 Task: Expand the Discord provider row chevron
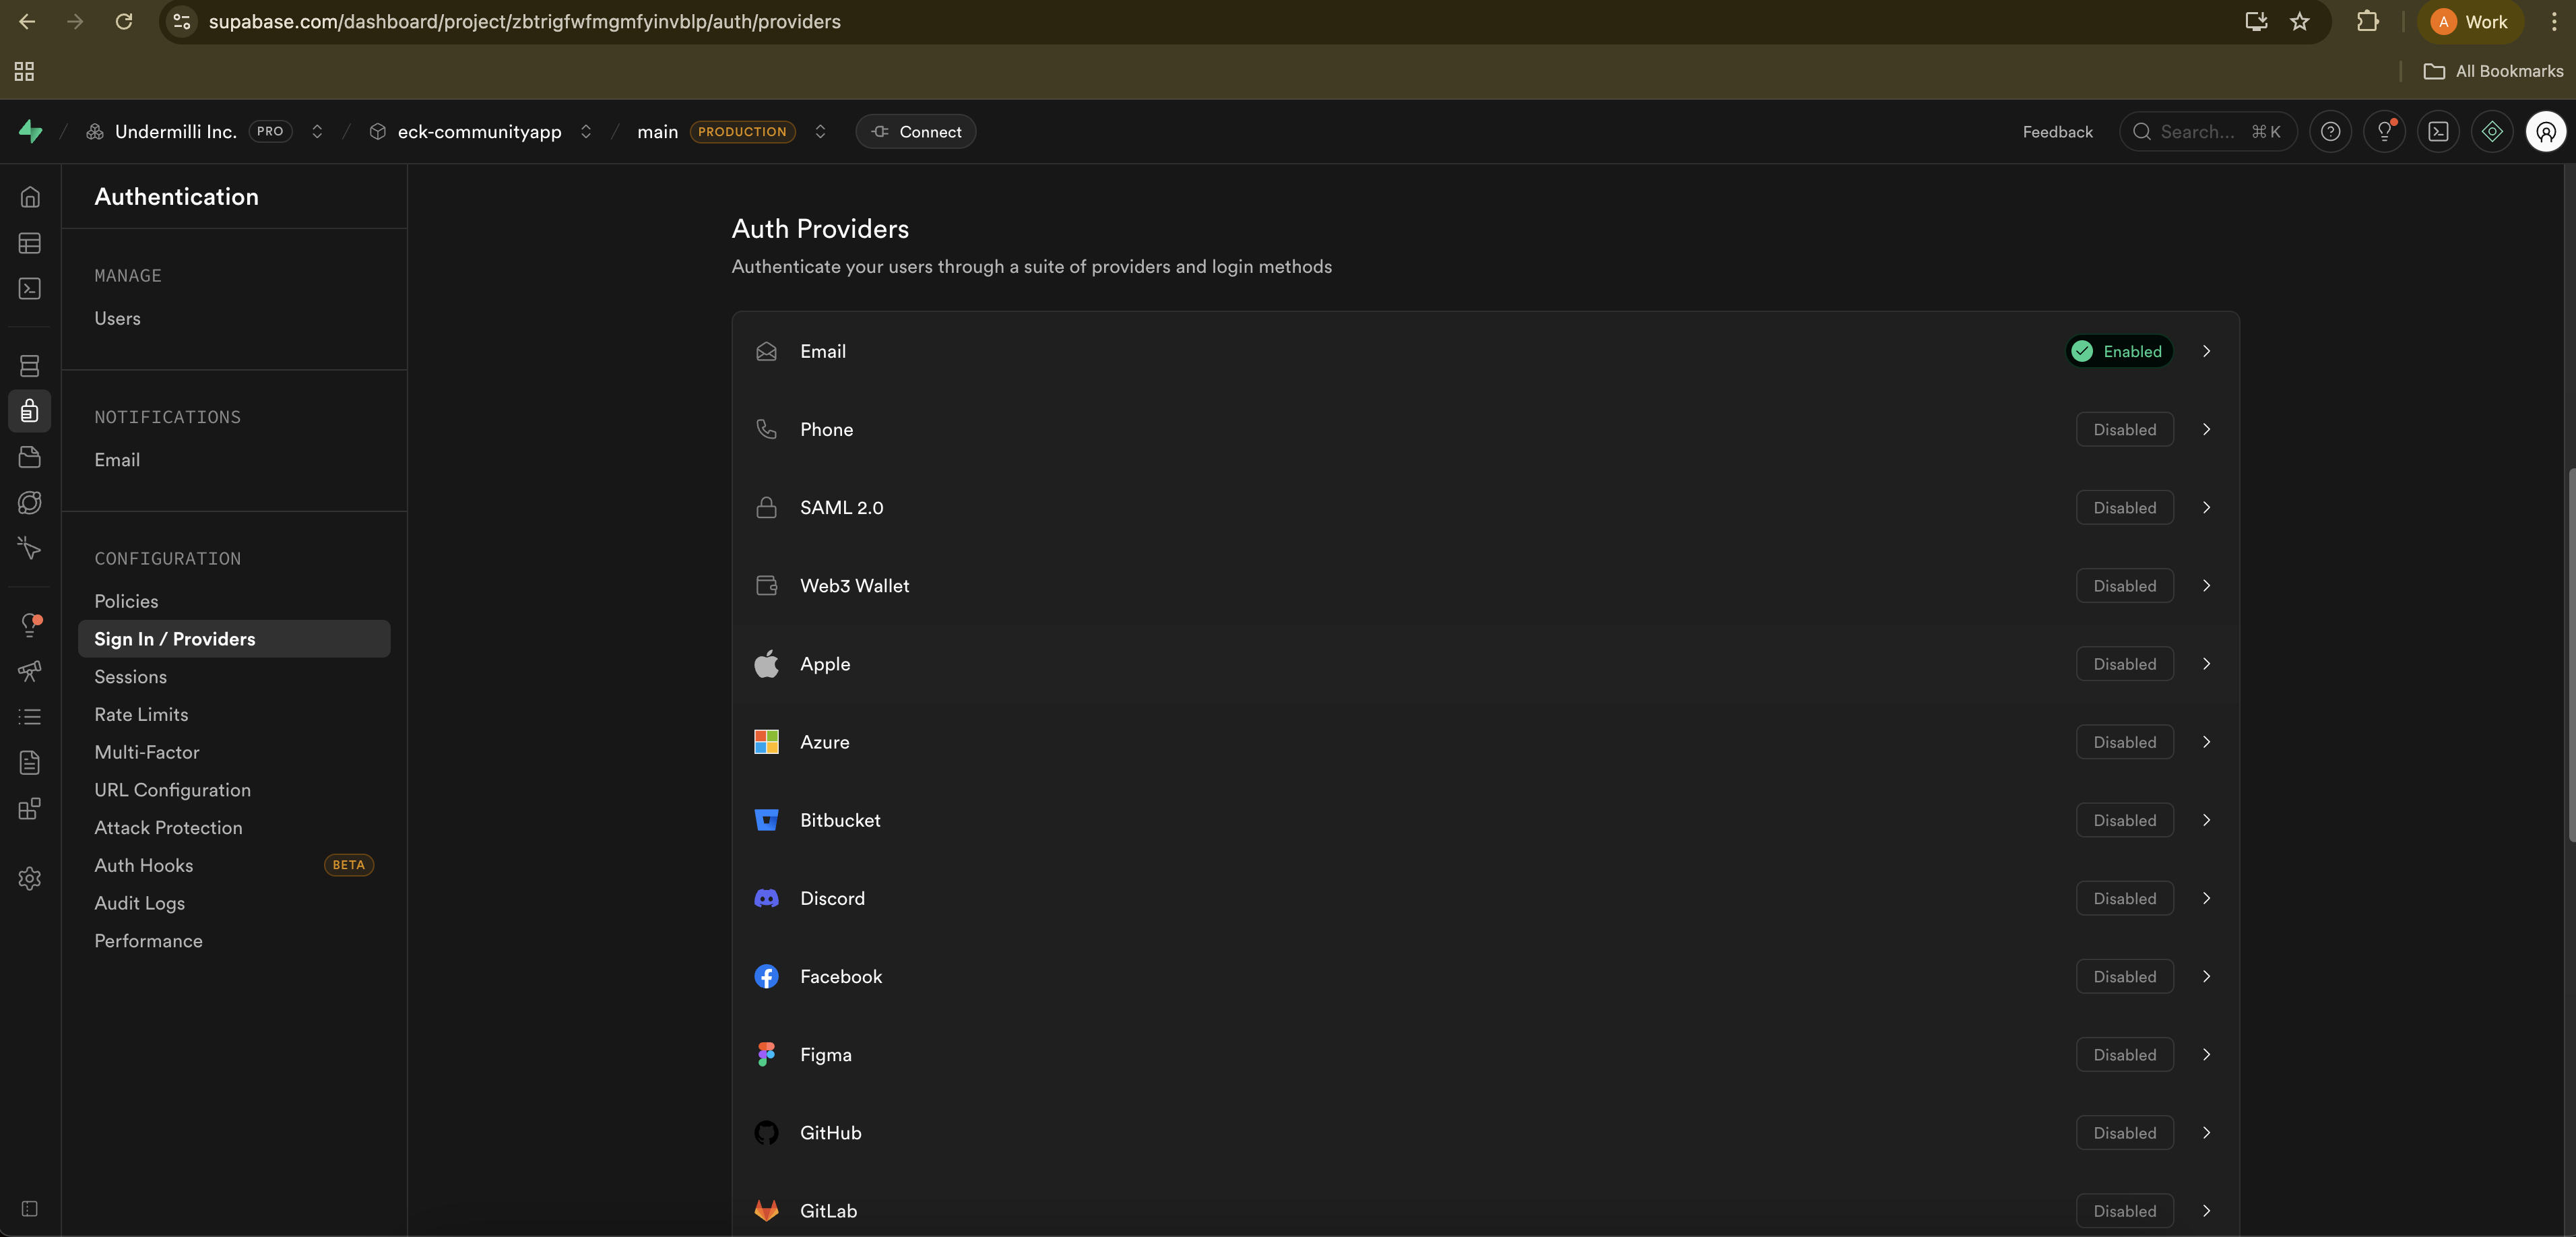click(x=2206, y=898)
